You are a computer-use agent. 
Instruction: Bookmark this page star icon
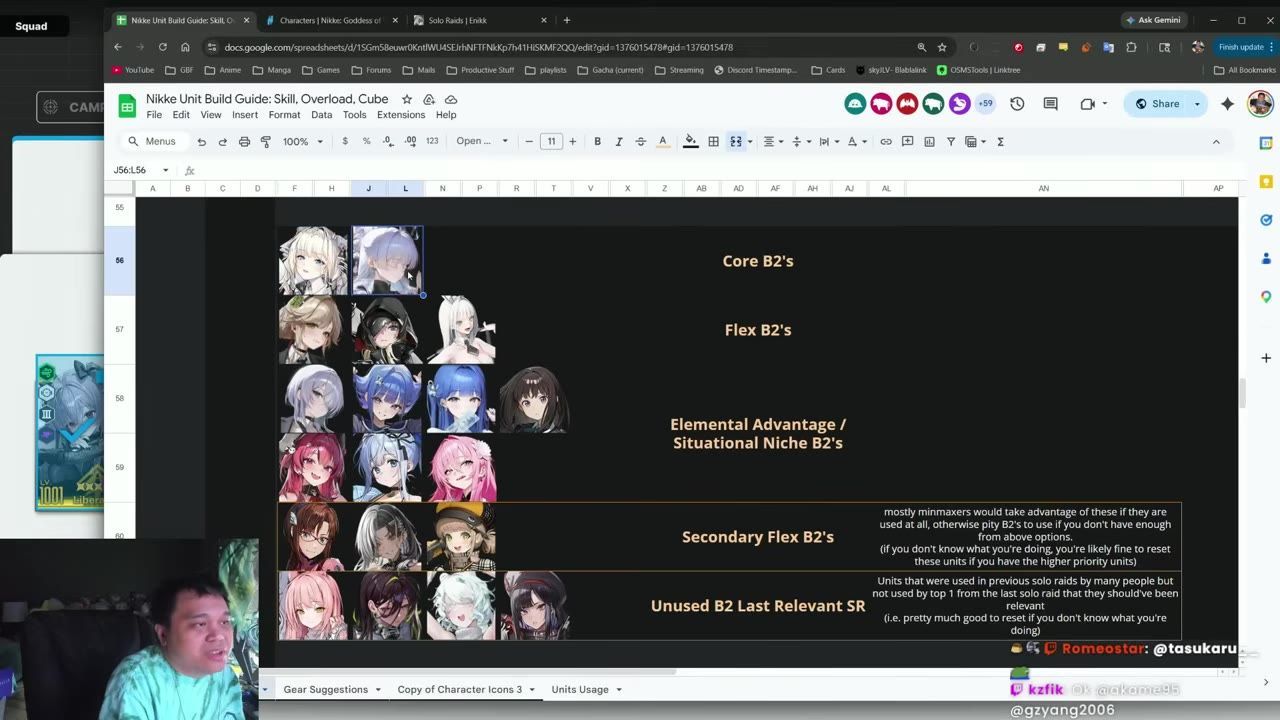pyautogui.click(x=942, y=47)
